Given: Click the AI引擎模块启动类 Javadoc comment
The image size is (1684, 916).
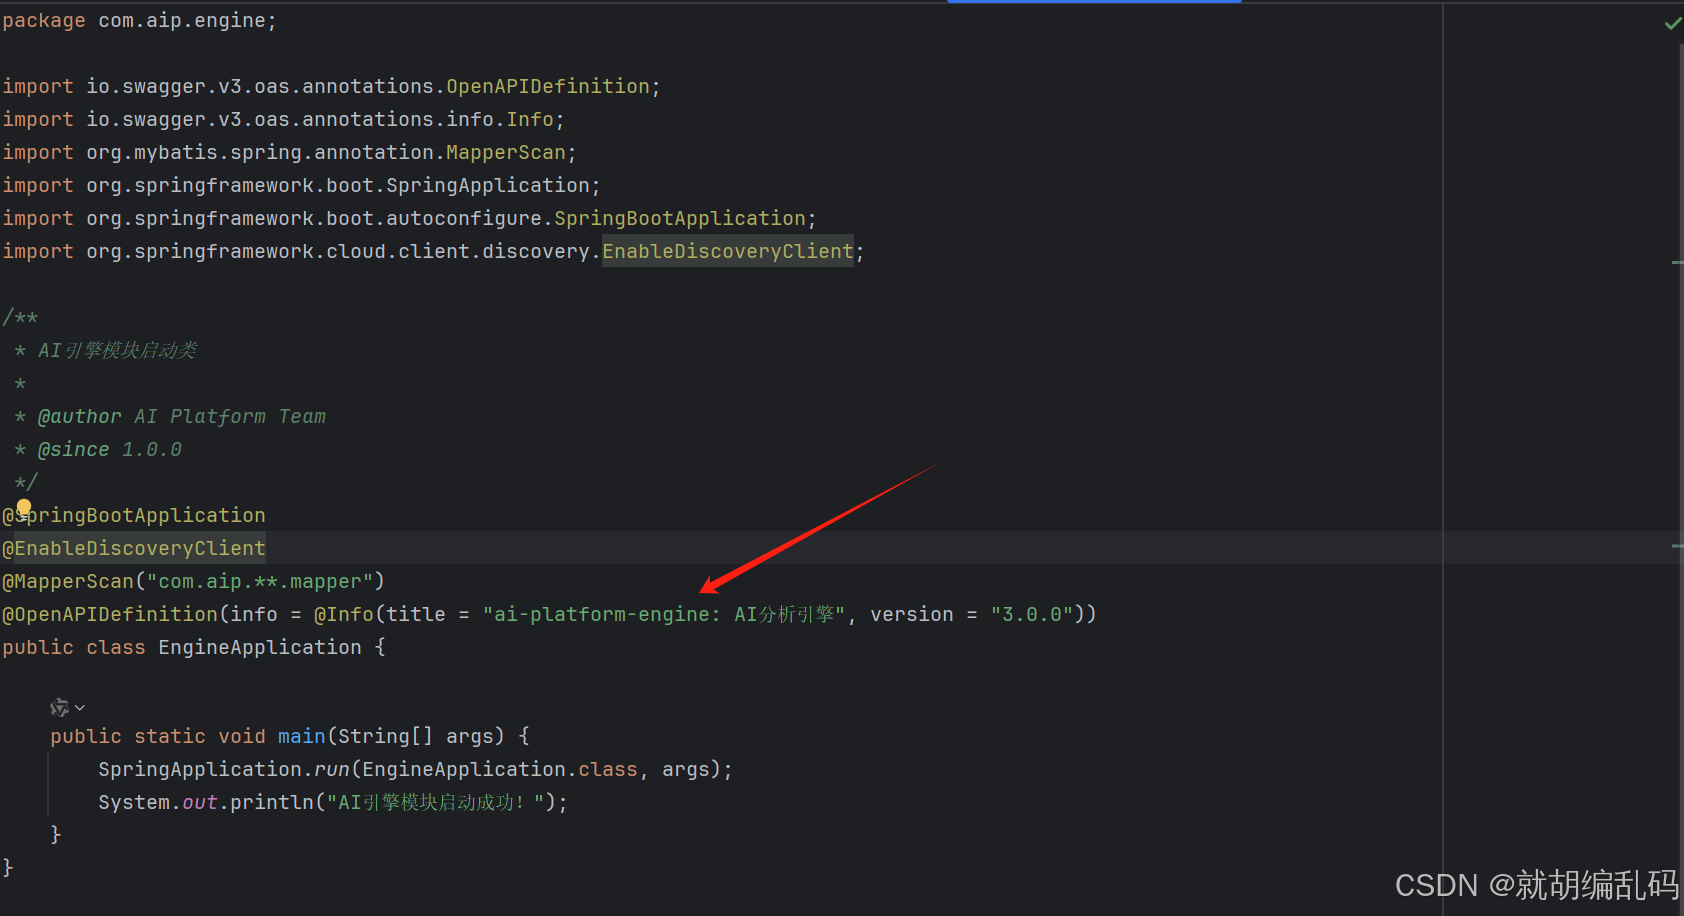Looking at the screenshot, I should pyautogui.click(x=117, y=350).
